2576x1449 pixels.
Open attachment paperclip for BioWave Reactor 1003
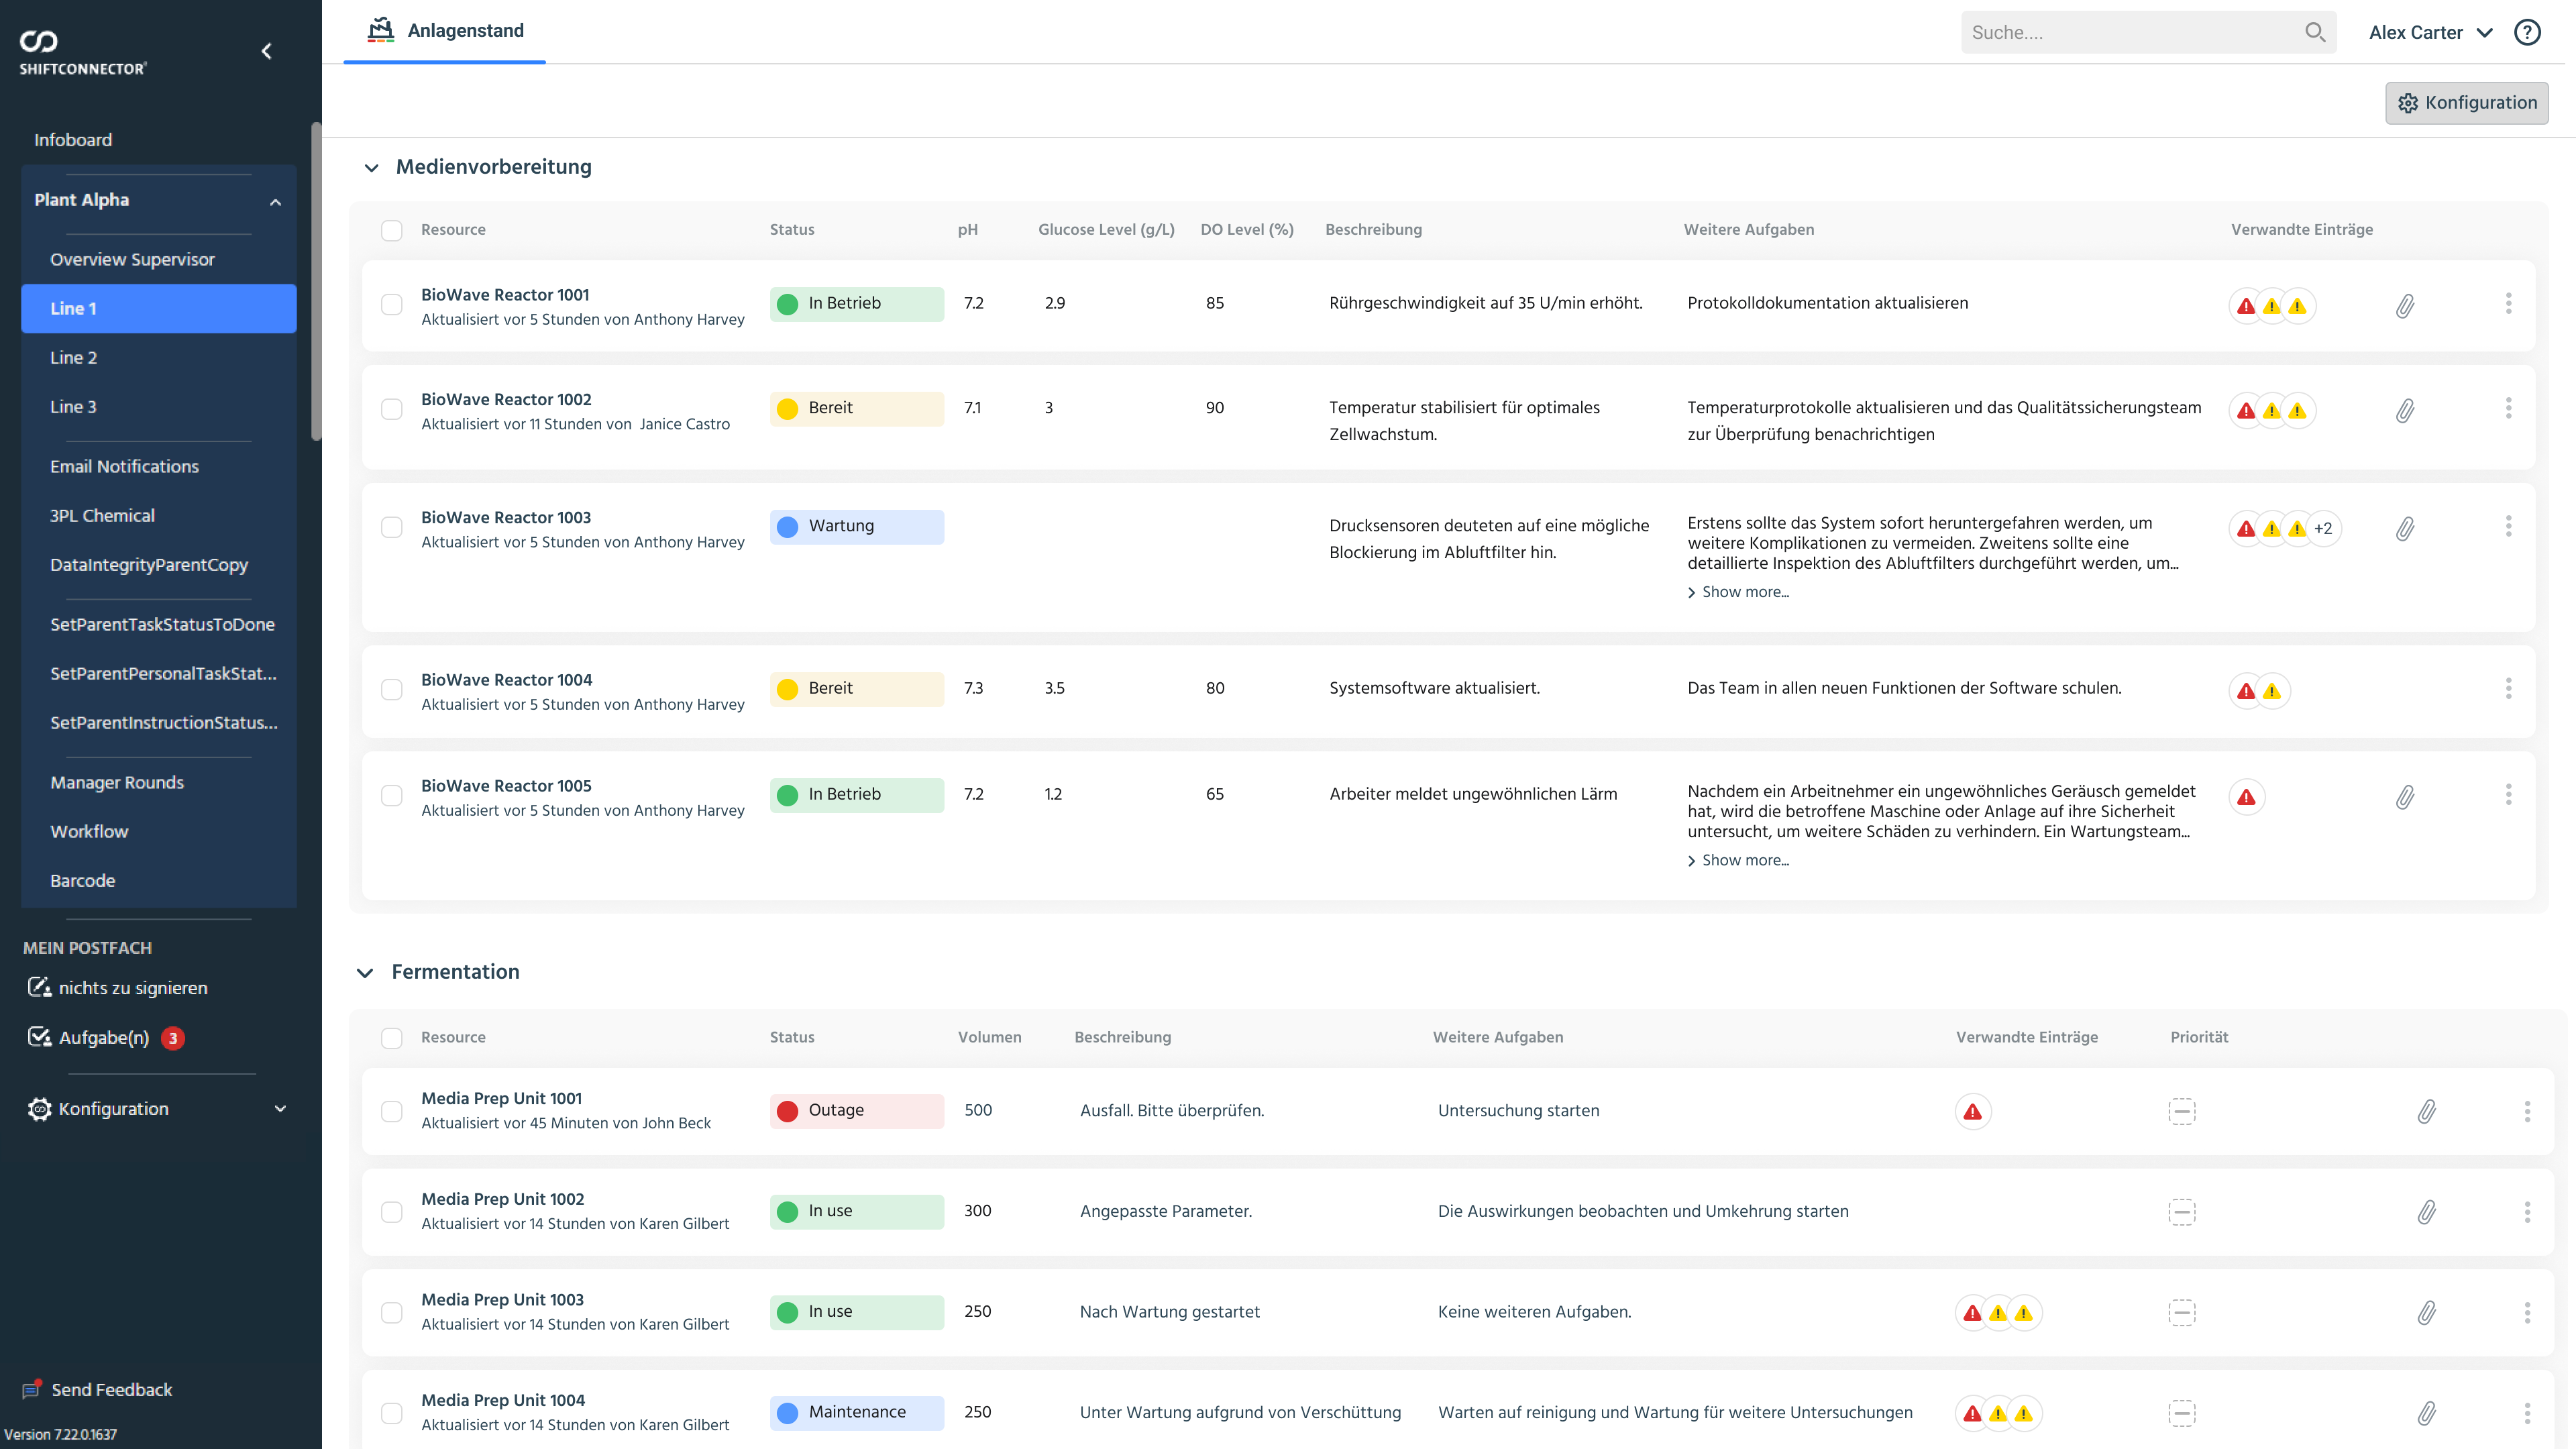[2405, 528]
